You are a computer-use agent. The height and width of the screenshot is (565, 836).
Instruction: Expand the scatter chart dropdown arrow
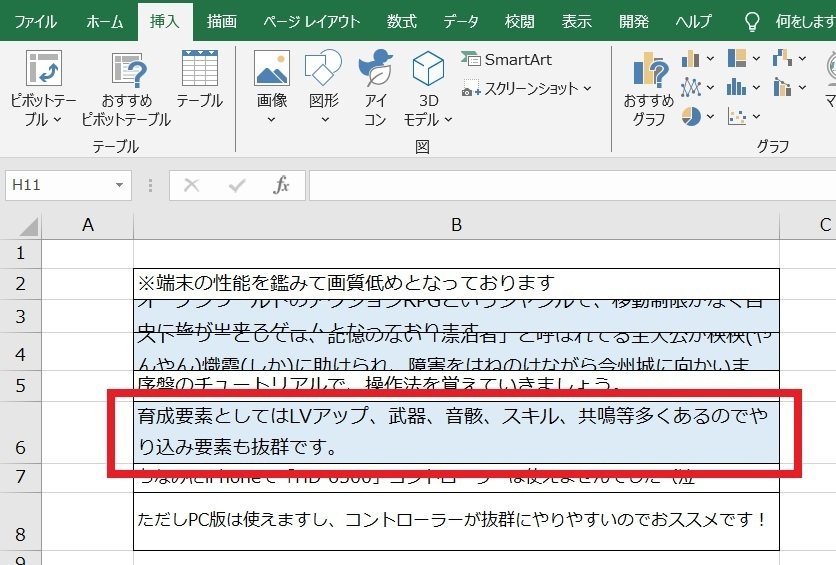click(757, 116)
